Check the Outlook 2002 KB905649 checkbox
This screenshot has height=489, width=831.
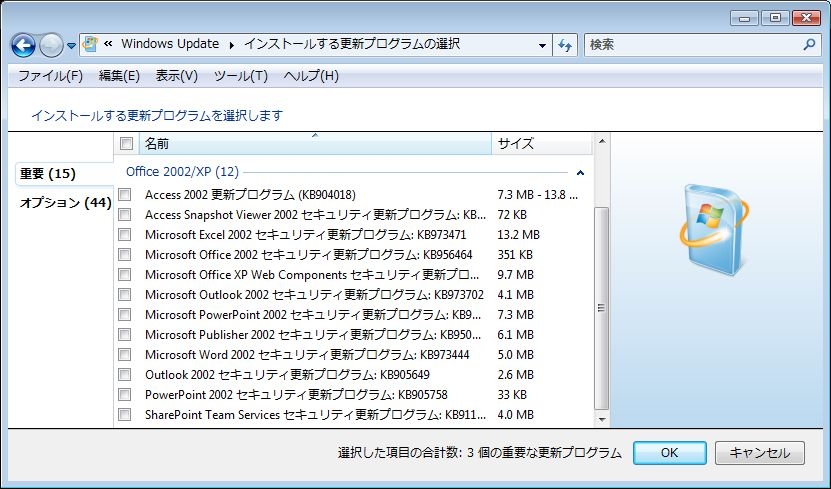125,375
